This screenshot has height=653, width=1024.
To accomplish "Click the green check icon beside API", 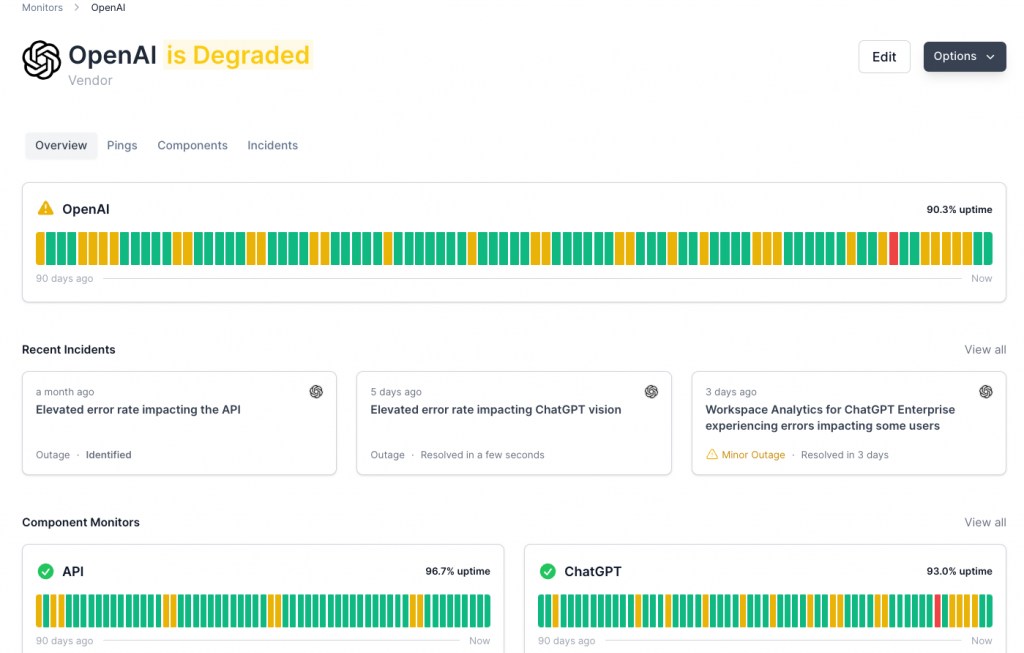I will pos(45,571).
